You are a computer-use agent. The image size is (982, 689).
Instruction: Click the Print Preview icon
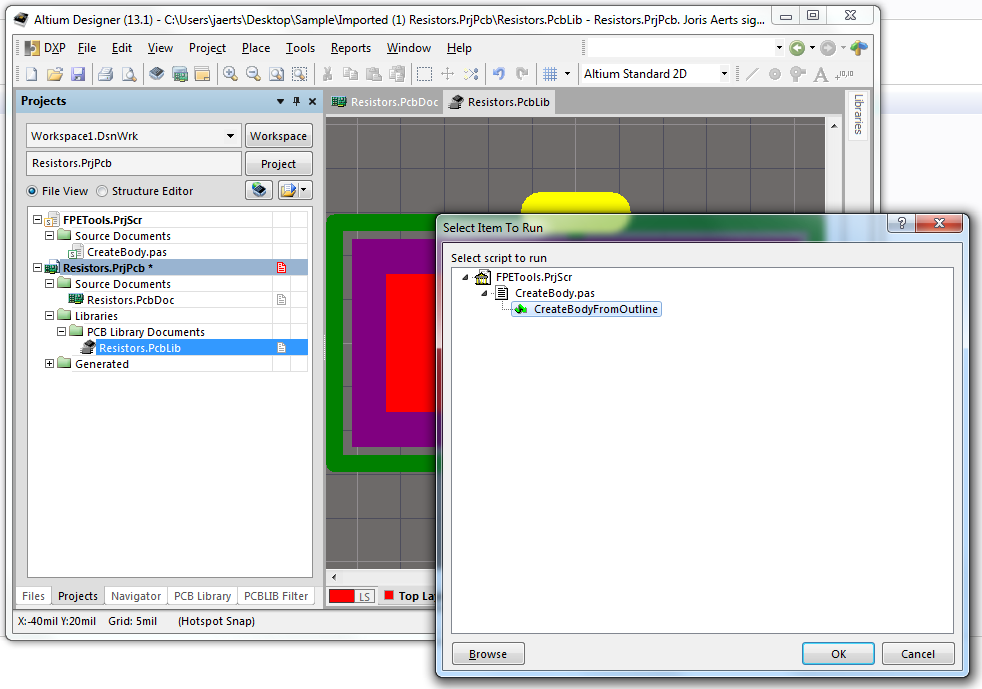click(128, 74)
